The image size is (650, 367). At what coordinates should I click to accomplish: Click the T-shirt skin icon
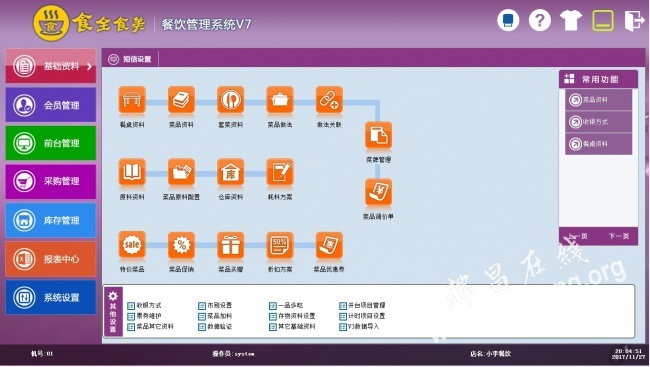tap(571, 20)
